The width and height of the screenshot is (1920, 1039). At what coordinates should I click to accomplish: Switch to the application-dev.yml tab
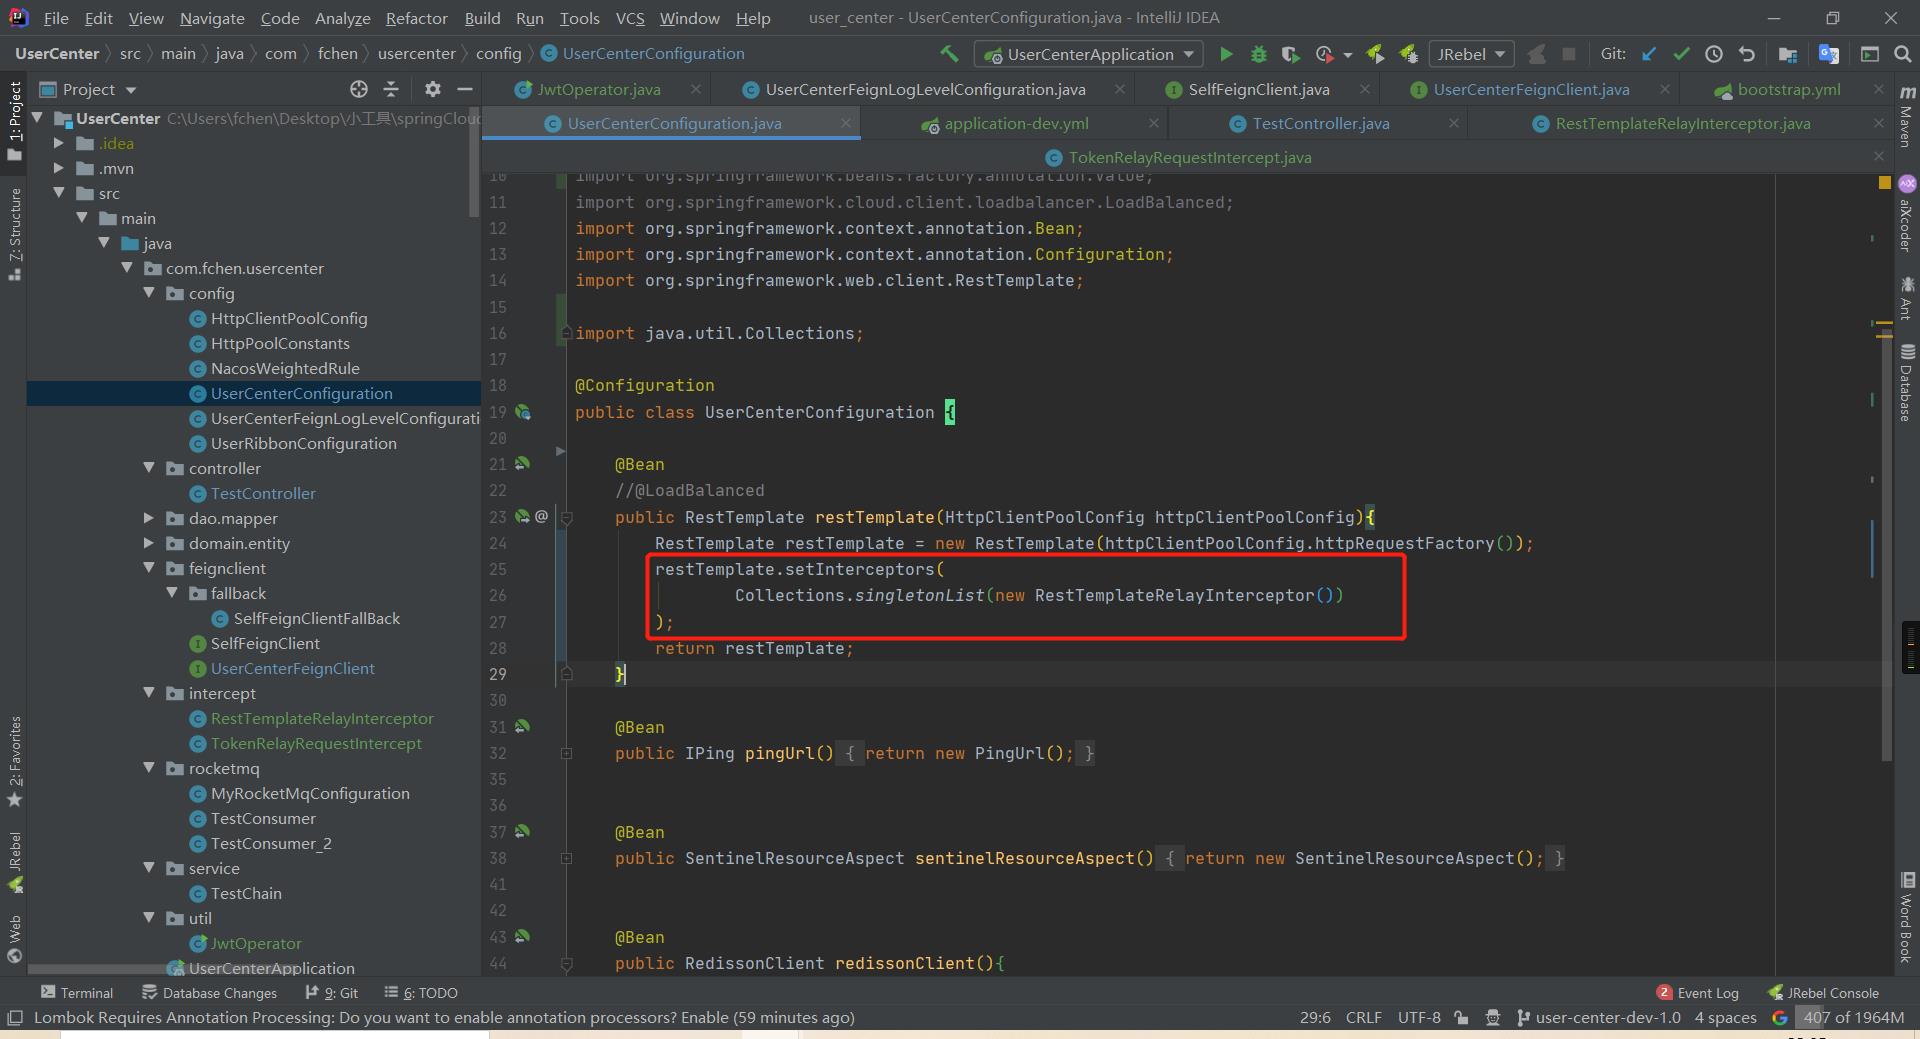click(1016, 123)
